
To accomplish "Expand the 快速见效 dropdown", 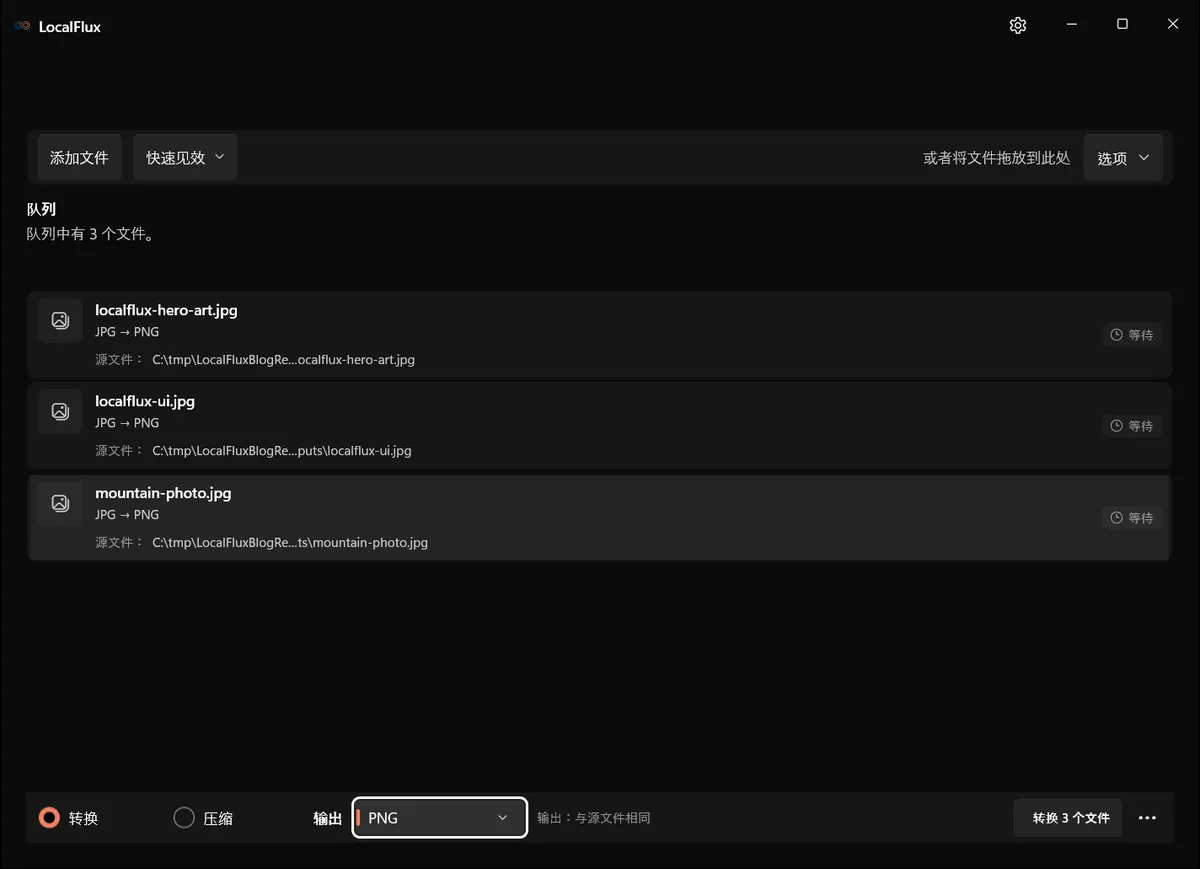I will [x=185, y=158].
